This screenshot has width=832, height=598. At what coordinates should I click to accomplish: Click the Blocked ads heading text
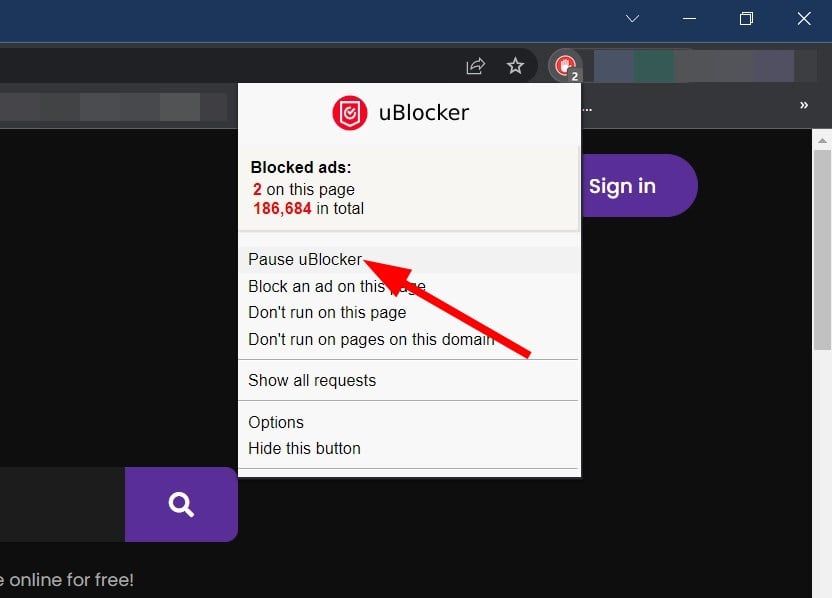(x=301, y=168)
